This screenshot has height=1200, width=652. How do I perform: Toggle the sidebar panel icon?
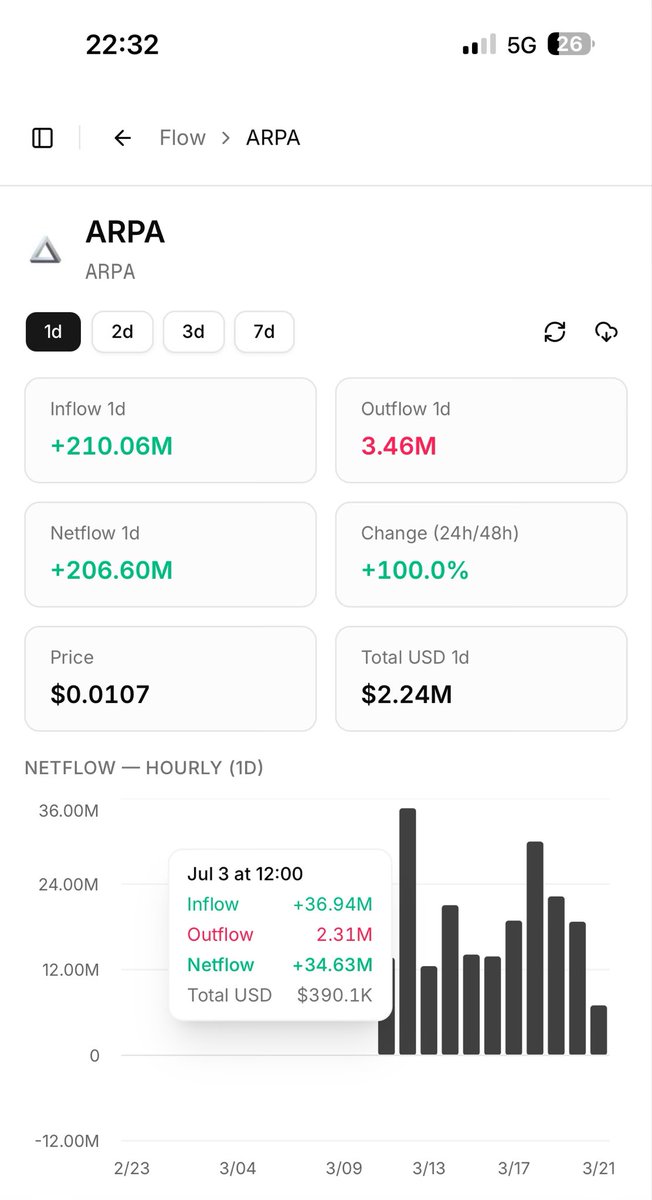point(42,138)
